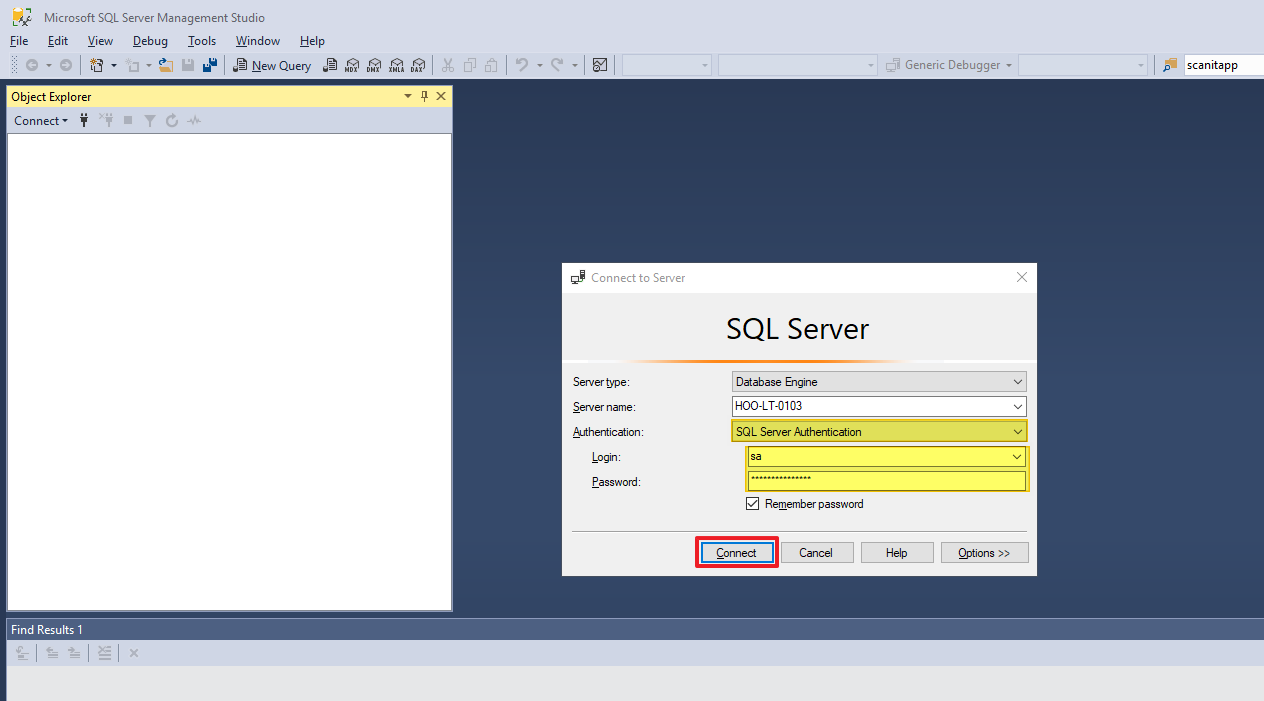Open the Generic Debugger dropdown
Image resolution: width=1264 pixels, height=701 pixels.
[950, 65]
